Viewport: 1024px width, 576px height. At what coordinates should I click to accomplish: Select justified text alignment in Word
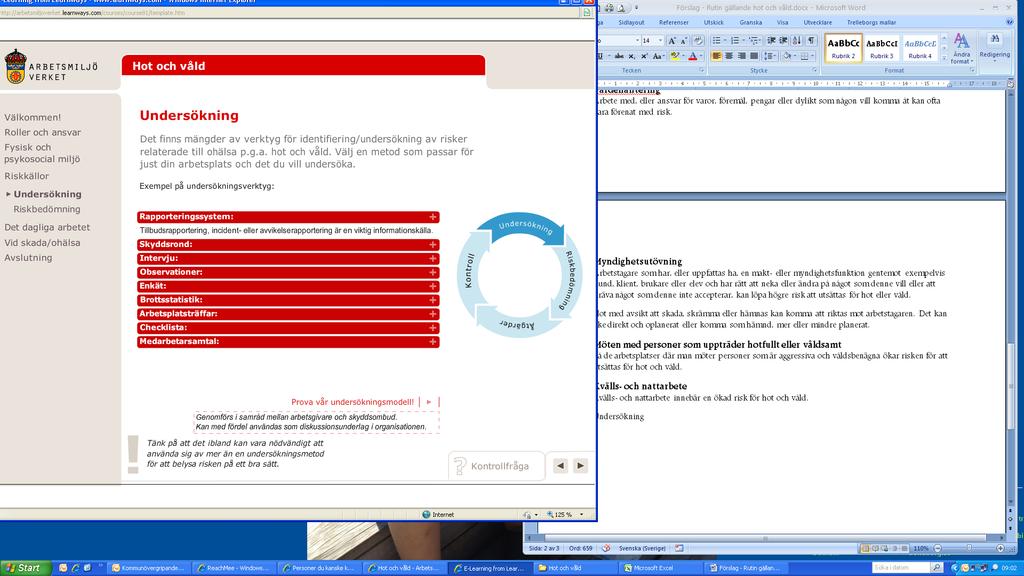click(x=754, y=56)
